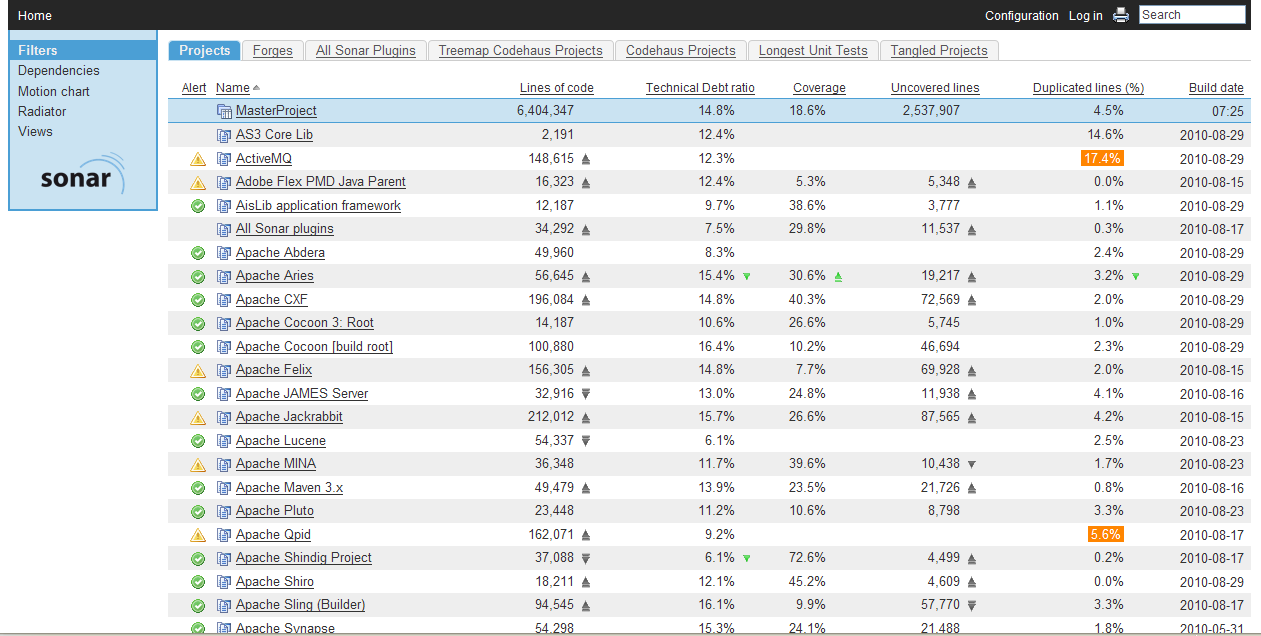Sort by Lines of code column
1261x636 pixels.
556,88
